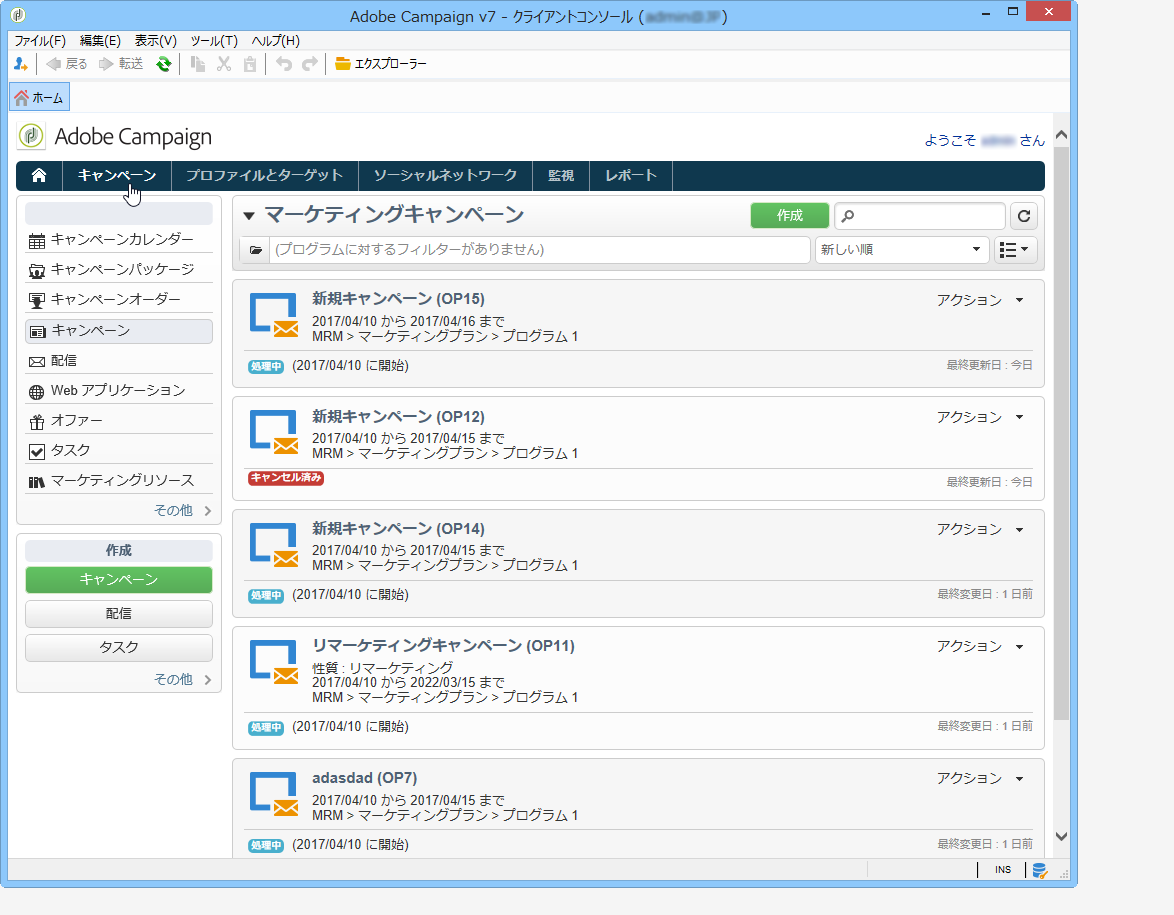The width and height of the screenshot is (1174, 915).
Task: Select キャンペーン item in sidebar list
Action: point(119,331)
